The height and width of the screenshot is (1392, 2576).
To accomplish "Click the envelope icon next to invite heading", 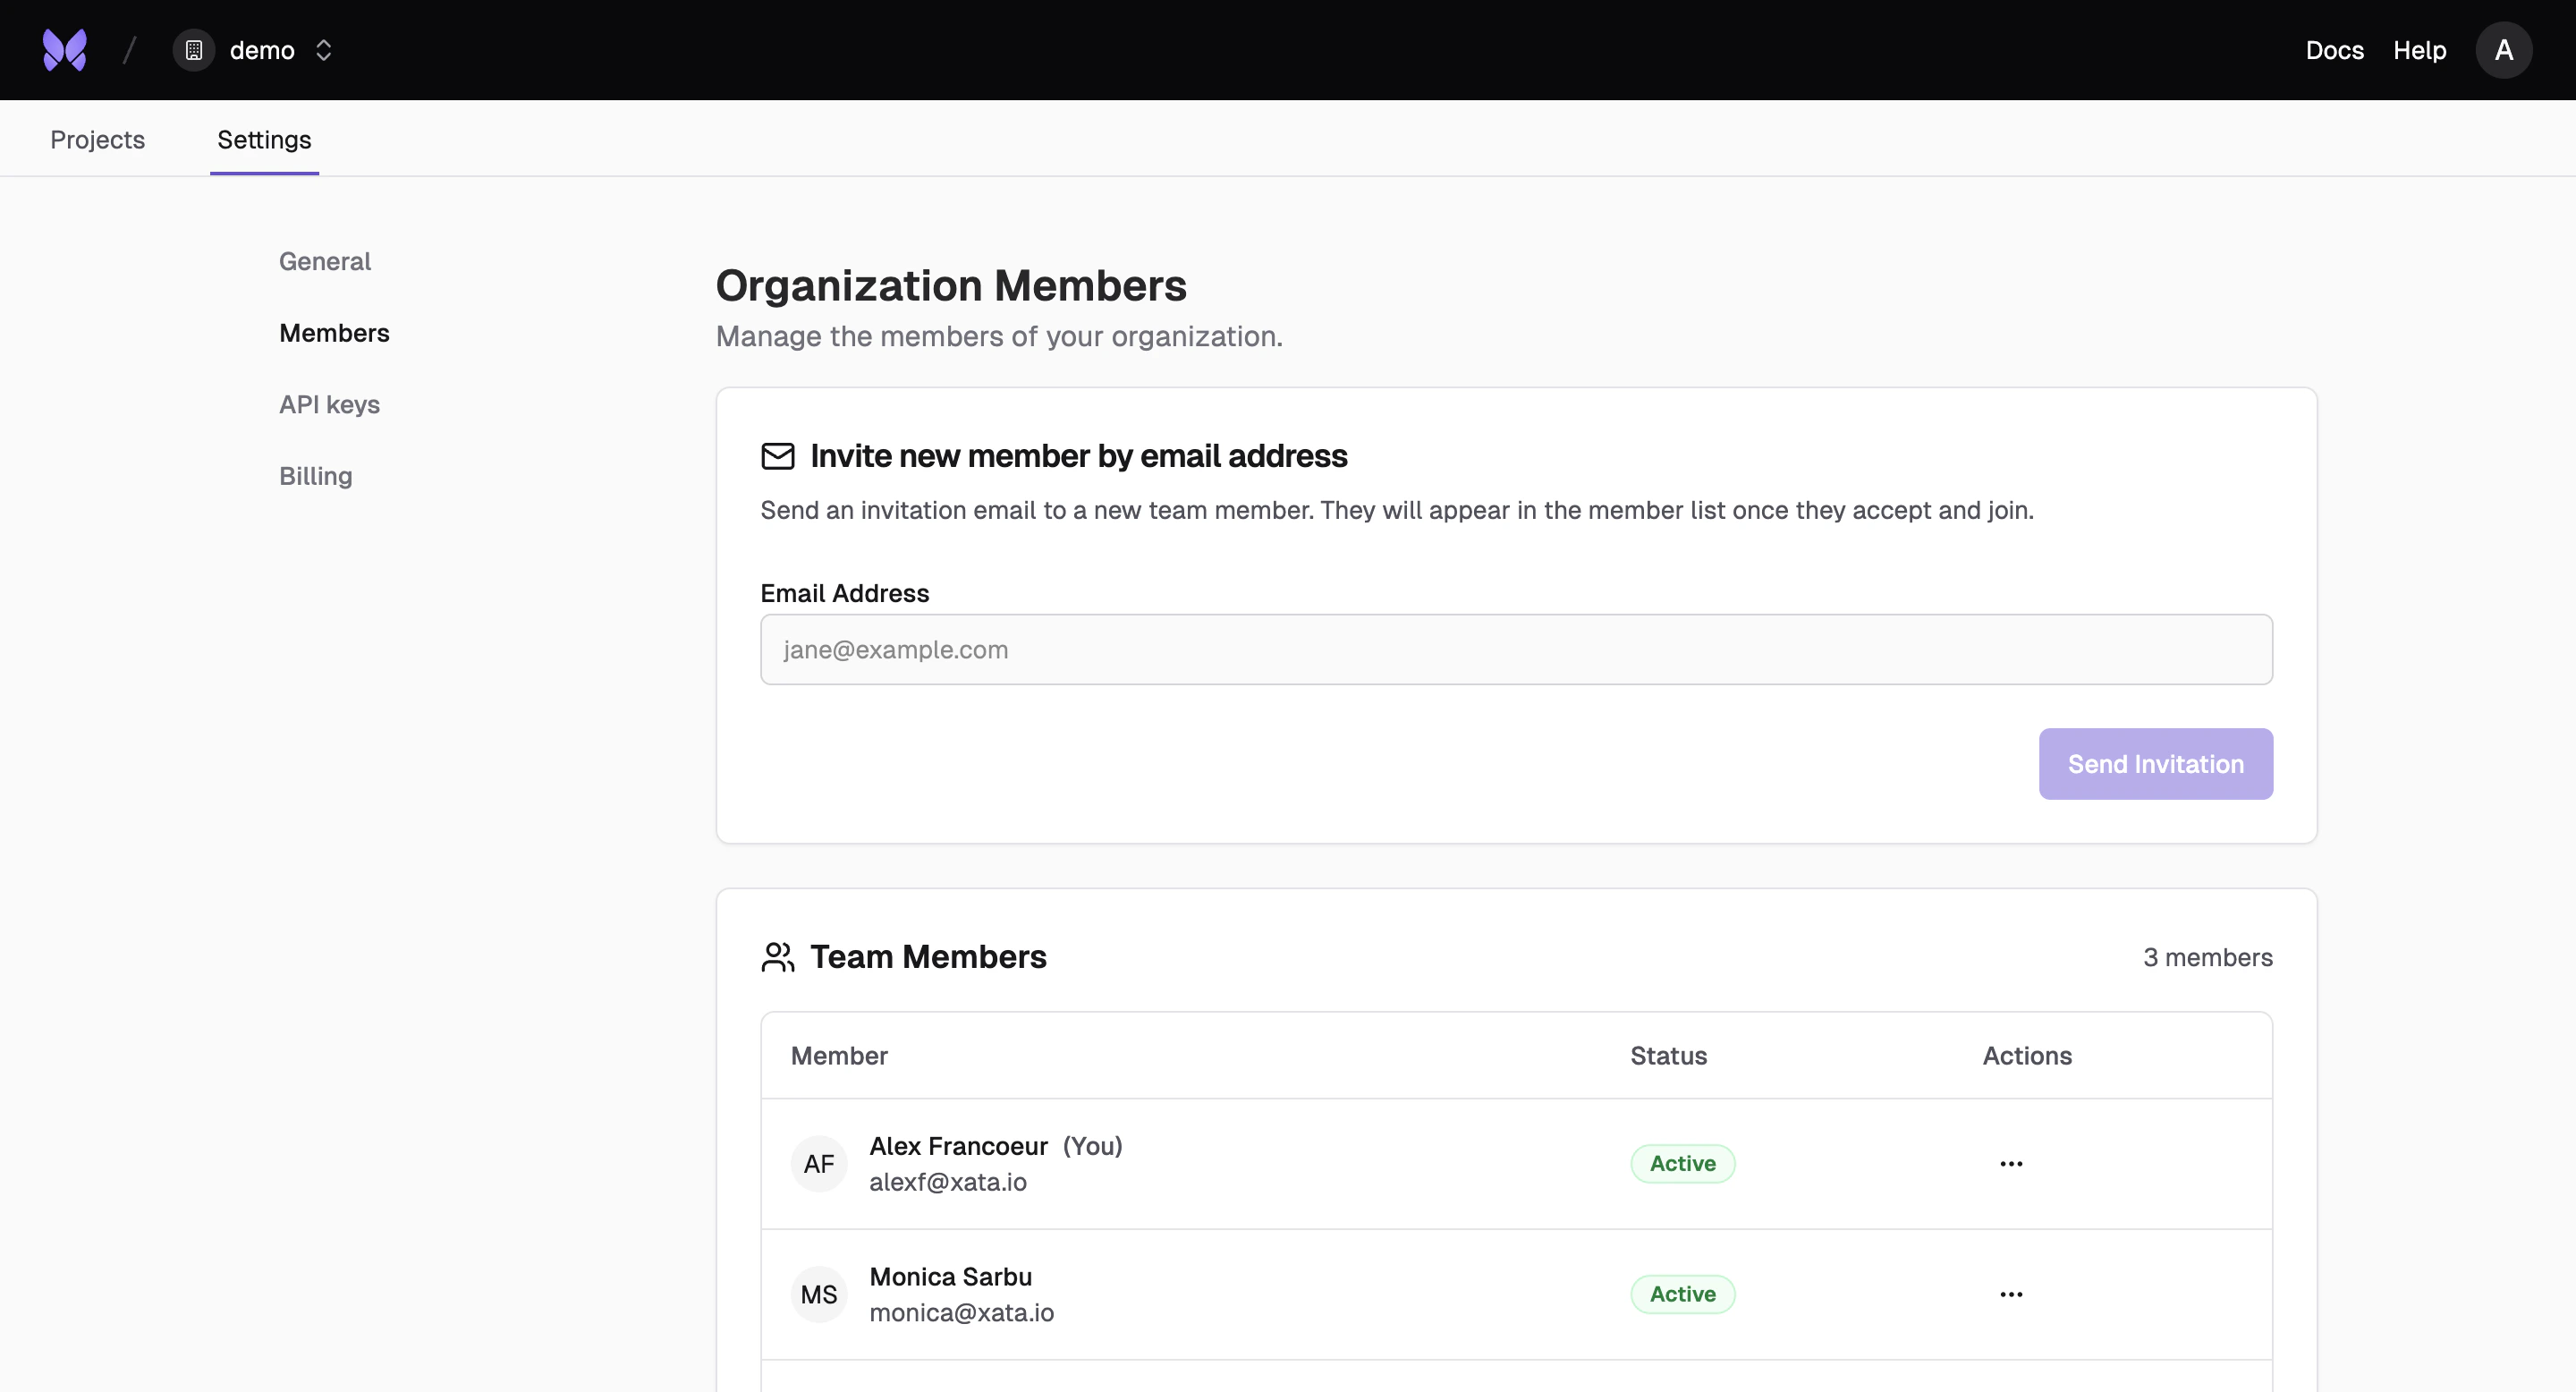I will pyautogui.click(x=778, y=456).
